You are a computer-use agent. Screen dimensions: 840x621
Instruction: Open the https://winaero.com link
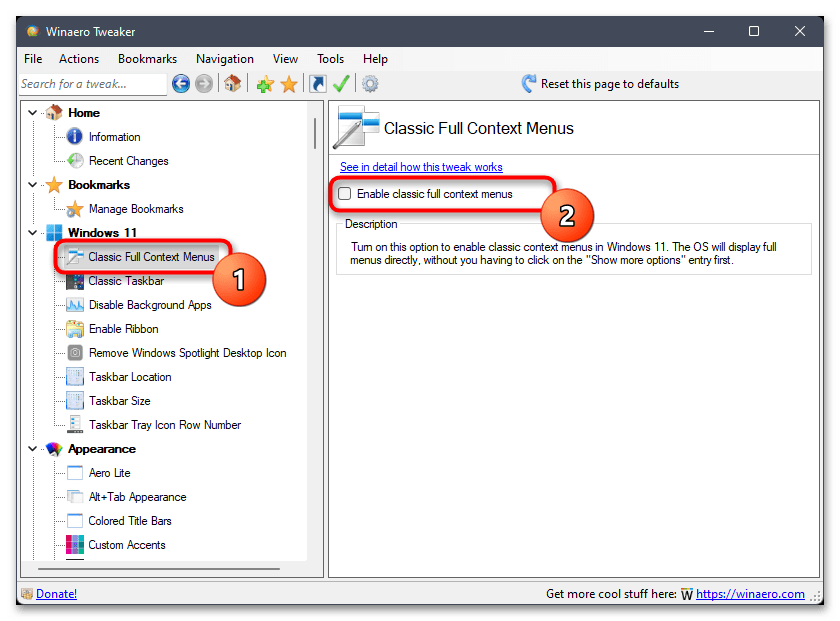point(750,594)
